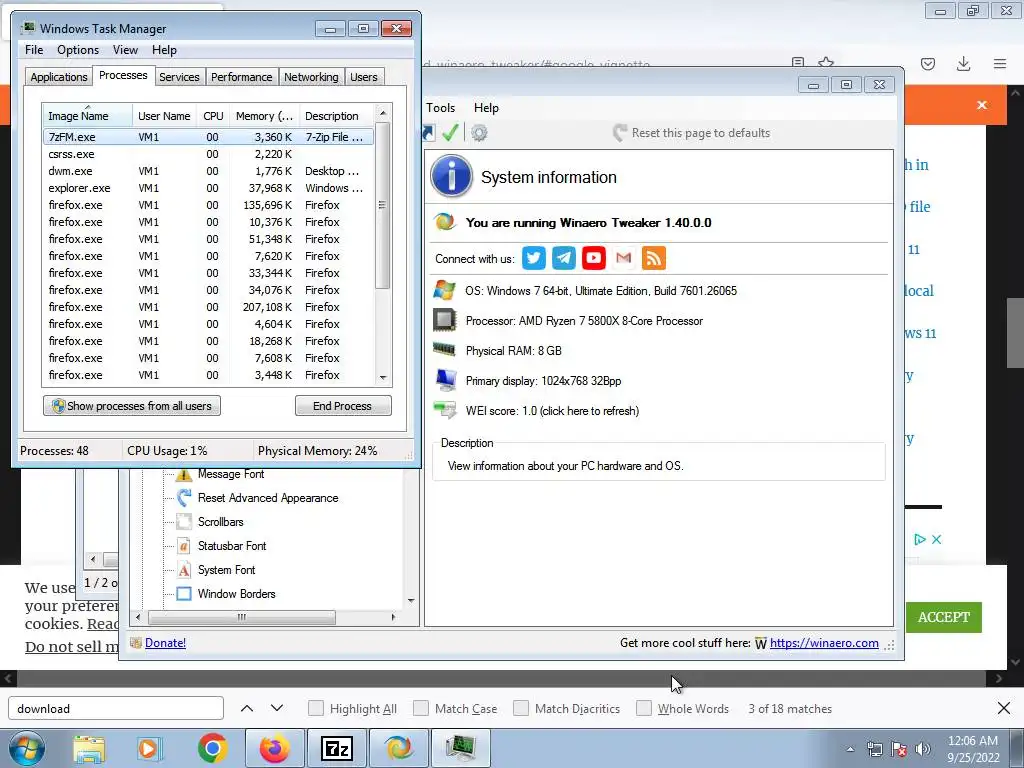Toggle Match Diacritics checkbox
Image resolution: width=1024 pixels, height=768 pixels.
[x=520, y=708]
